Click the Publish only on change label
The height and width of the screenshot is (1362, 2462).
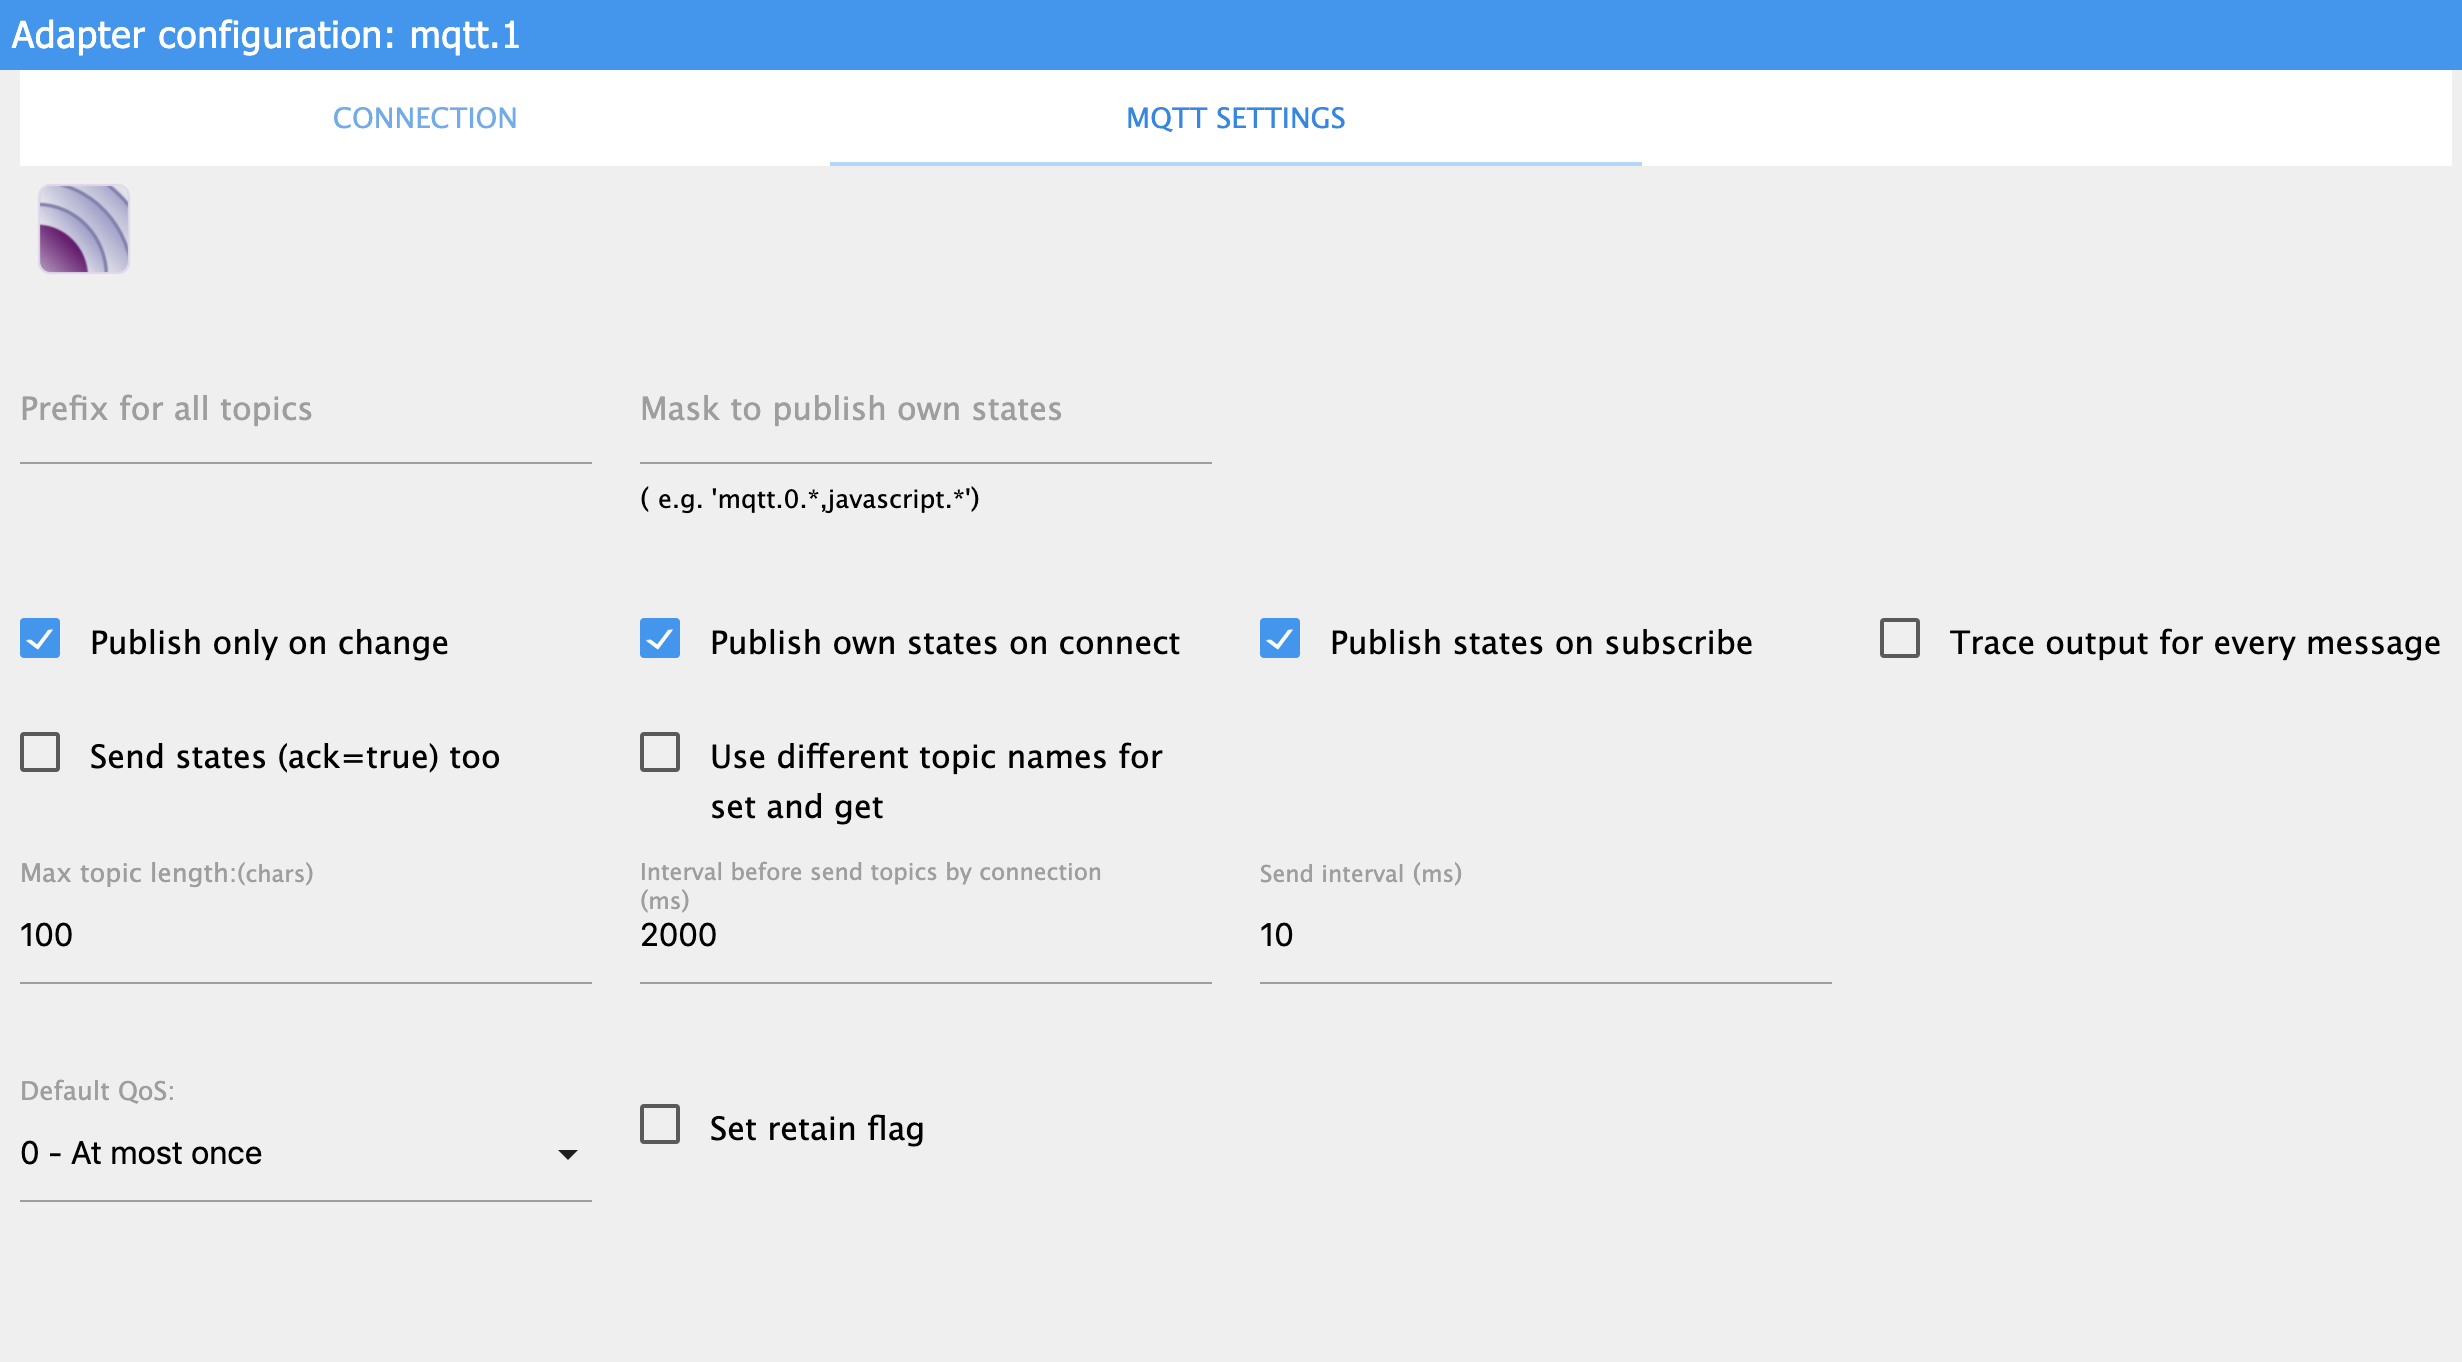pyautogui.click(x=269, y=642)
